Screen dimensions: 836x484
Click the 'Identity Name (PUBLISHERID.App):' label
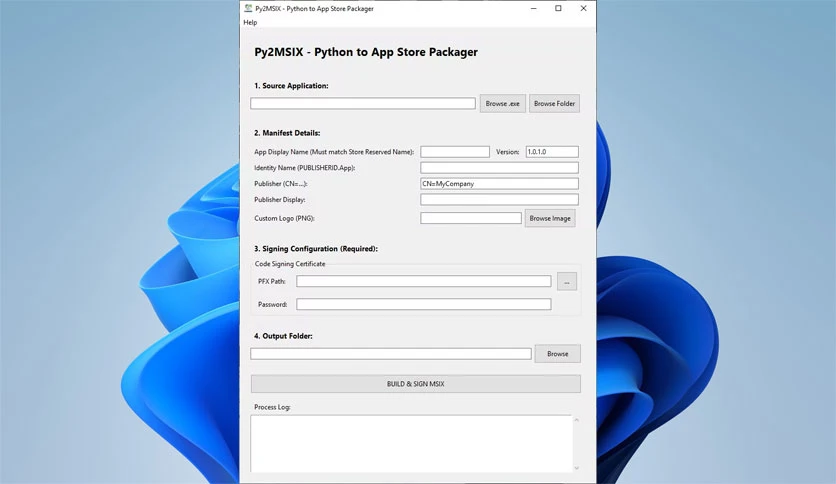[304, 168]
